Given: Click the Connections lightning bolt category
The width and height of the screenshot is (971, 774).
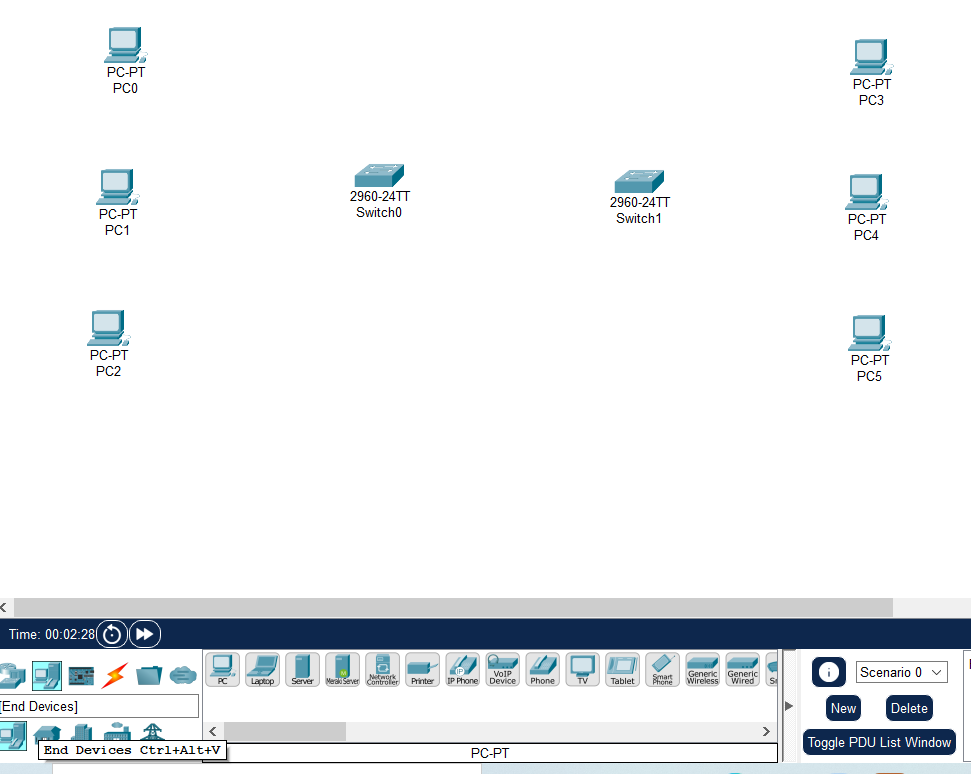Looking at the screenshot, I should click(x=115, y=676).
